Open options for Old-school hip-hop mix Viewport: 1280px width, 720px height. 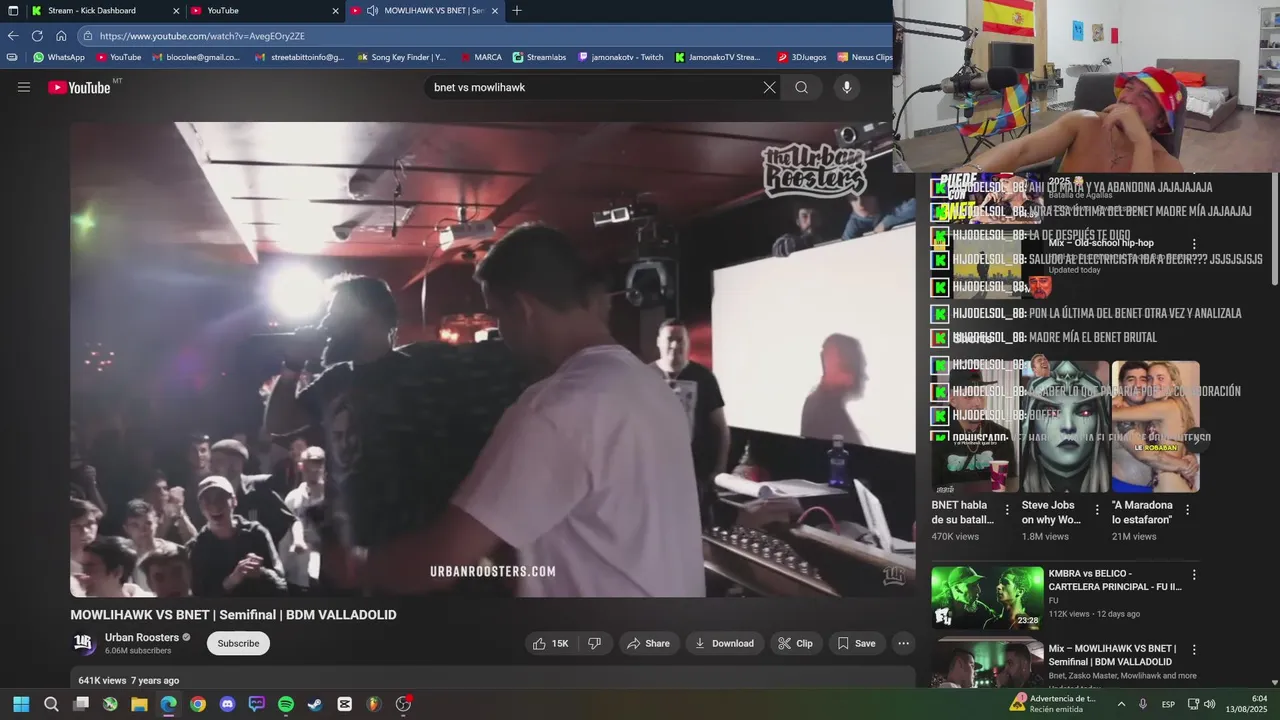click(1194, 243)
